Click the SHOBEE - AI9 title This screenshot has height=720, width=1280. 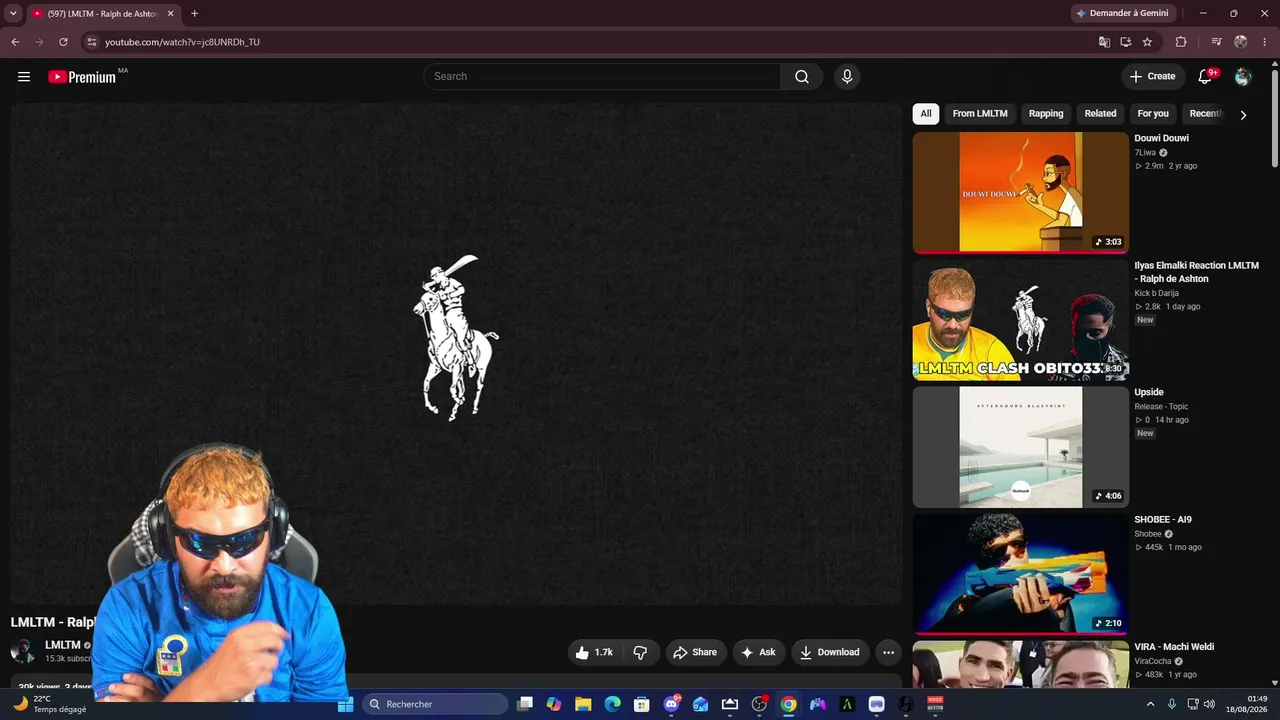point(1163,520)
